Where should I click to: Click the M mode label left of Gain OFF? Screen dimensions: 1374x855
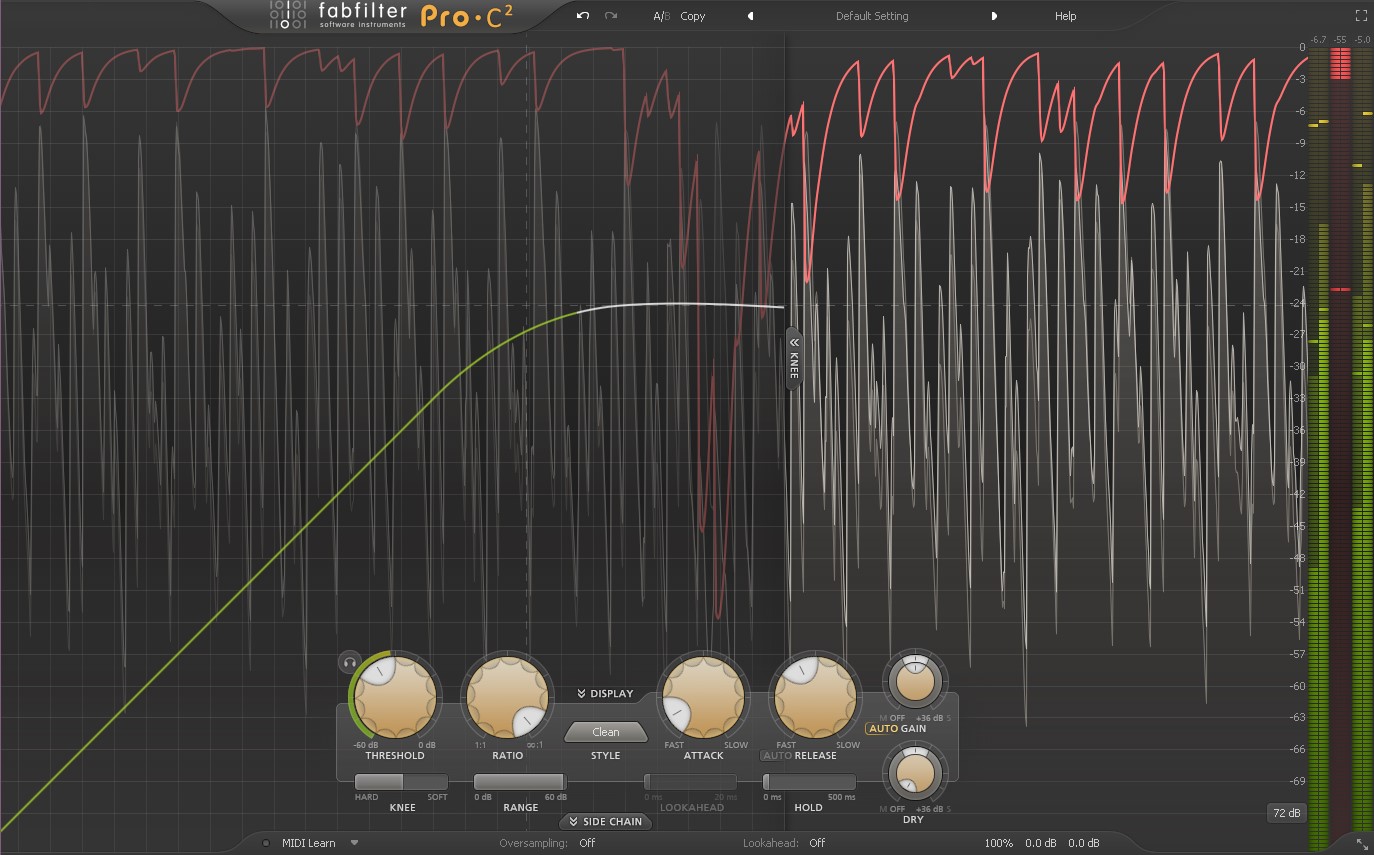pos(883,718)
